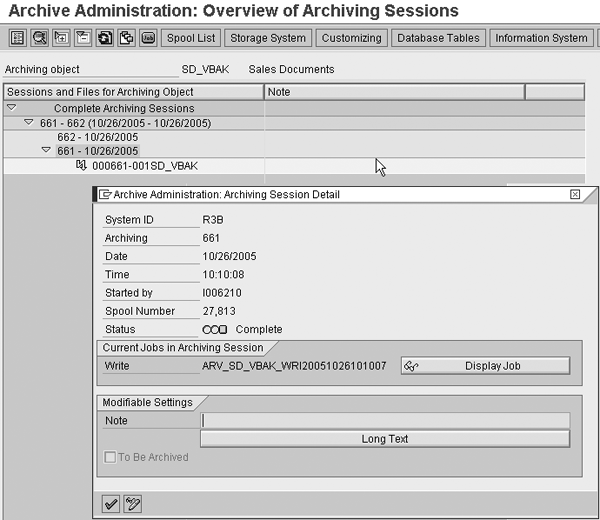Click into the Note input field
Image resolution: width=600 pixels, height=520 pixels.
pyautogui.click(x=385, y=421)
